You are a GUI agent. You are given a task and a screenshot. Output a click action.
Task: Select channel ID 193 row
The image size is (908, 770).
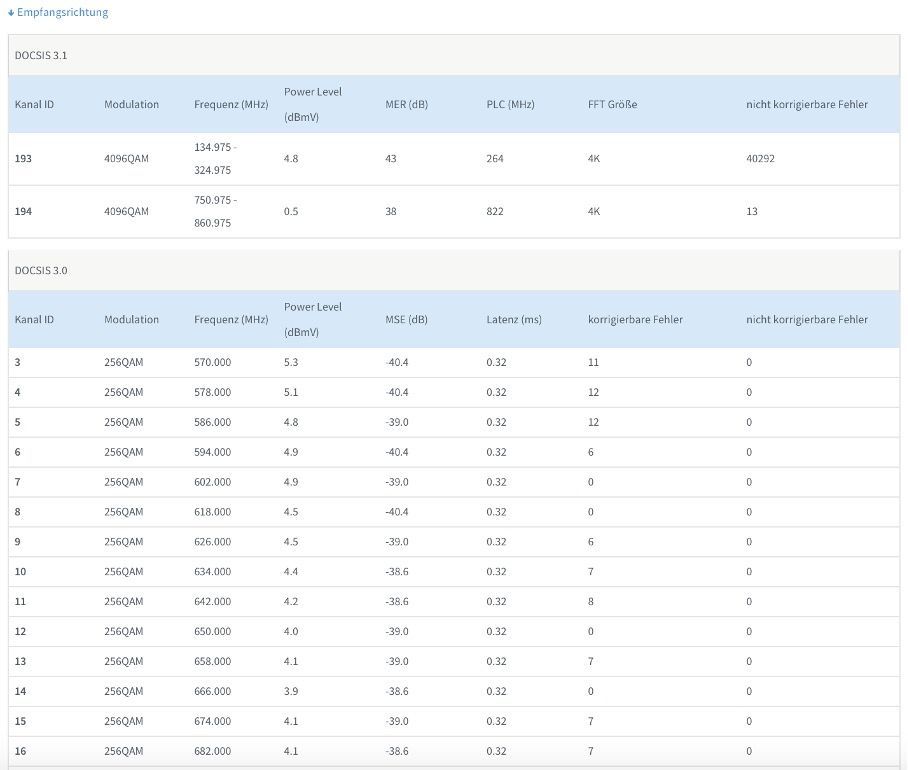(23, 158)
